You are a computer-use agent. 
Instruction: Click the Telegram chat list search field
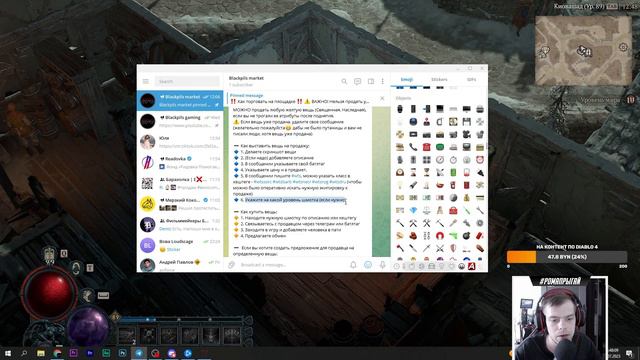tap(187, 81)
